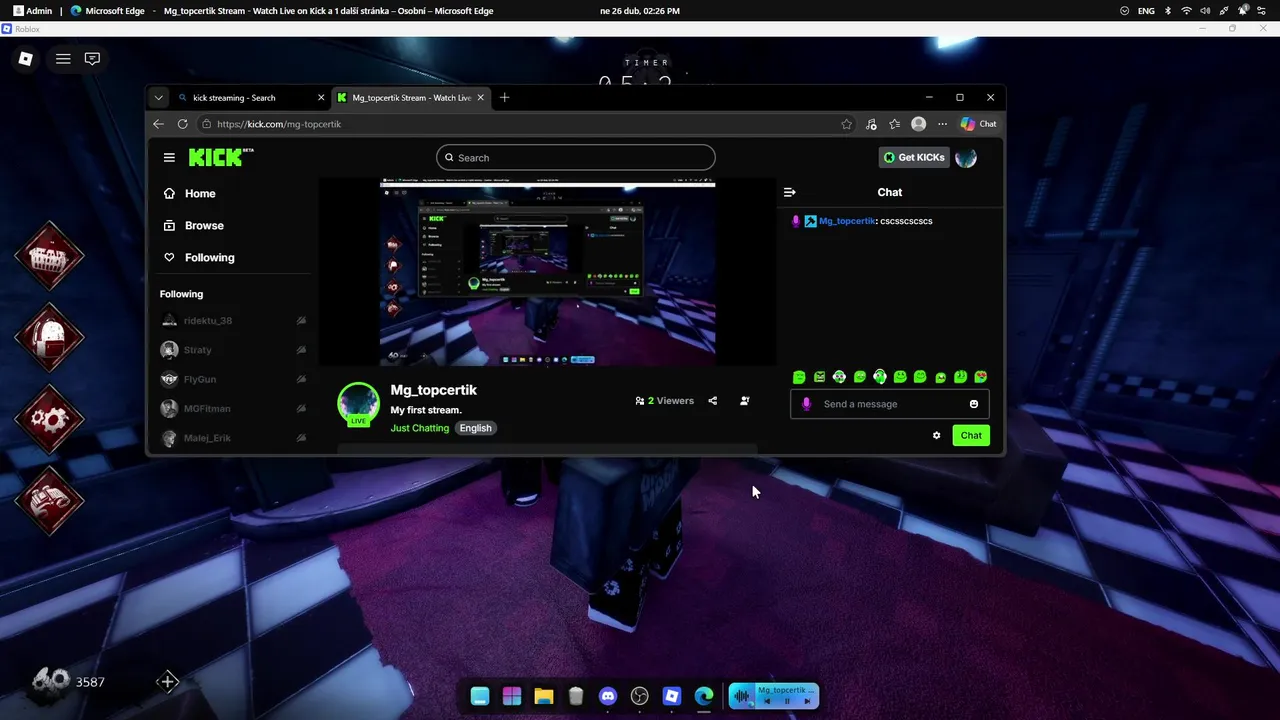Screen dimensions: 1280x720
Task: Open Discord from the taskbar
Action: click(x=608, y=696)
